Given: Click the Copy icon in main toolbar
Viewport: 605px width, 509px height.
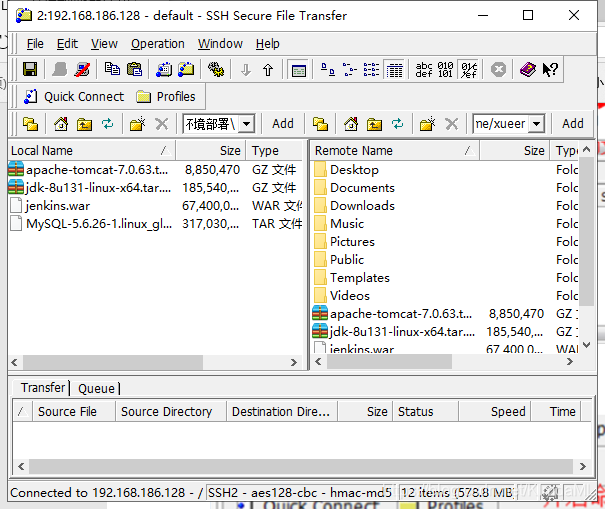Looking at the screenshot, I should (x=112, y=69).
